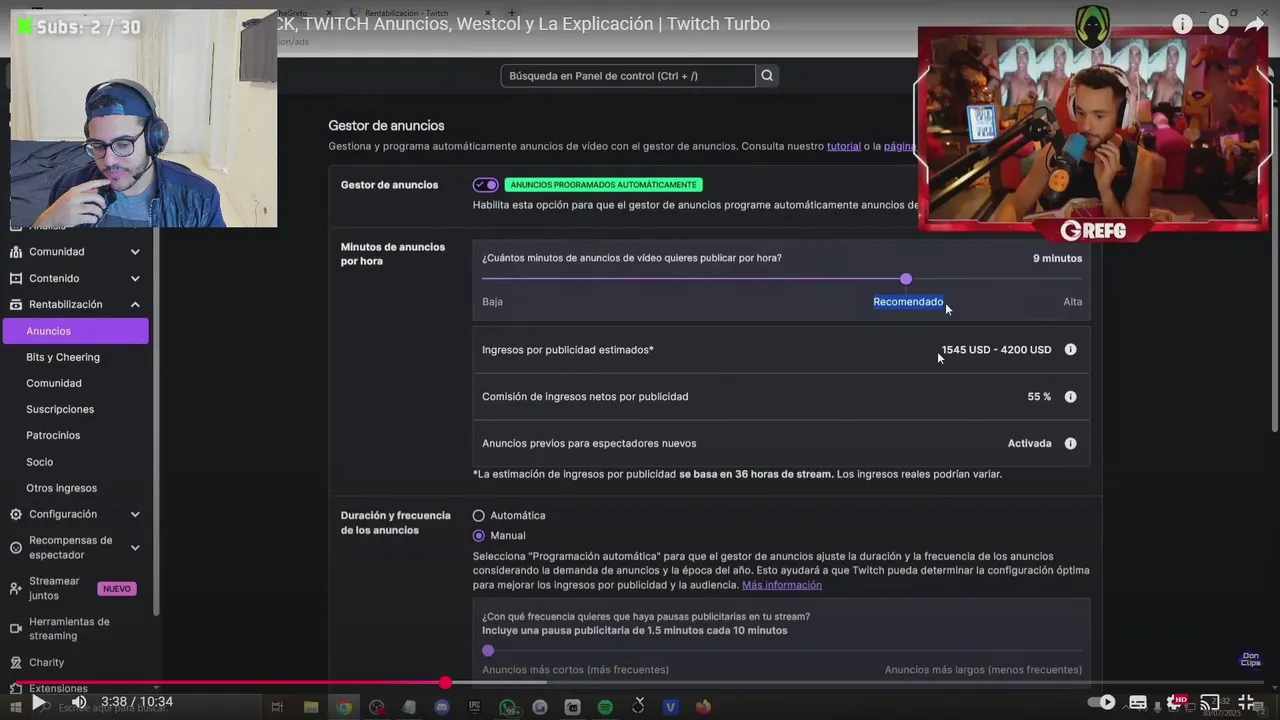The image size is (1280, 720).
Task: Focus the Búsqueda en Panel de control field
Action: coord(628,76)
